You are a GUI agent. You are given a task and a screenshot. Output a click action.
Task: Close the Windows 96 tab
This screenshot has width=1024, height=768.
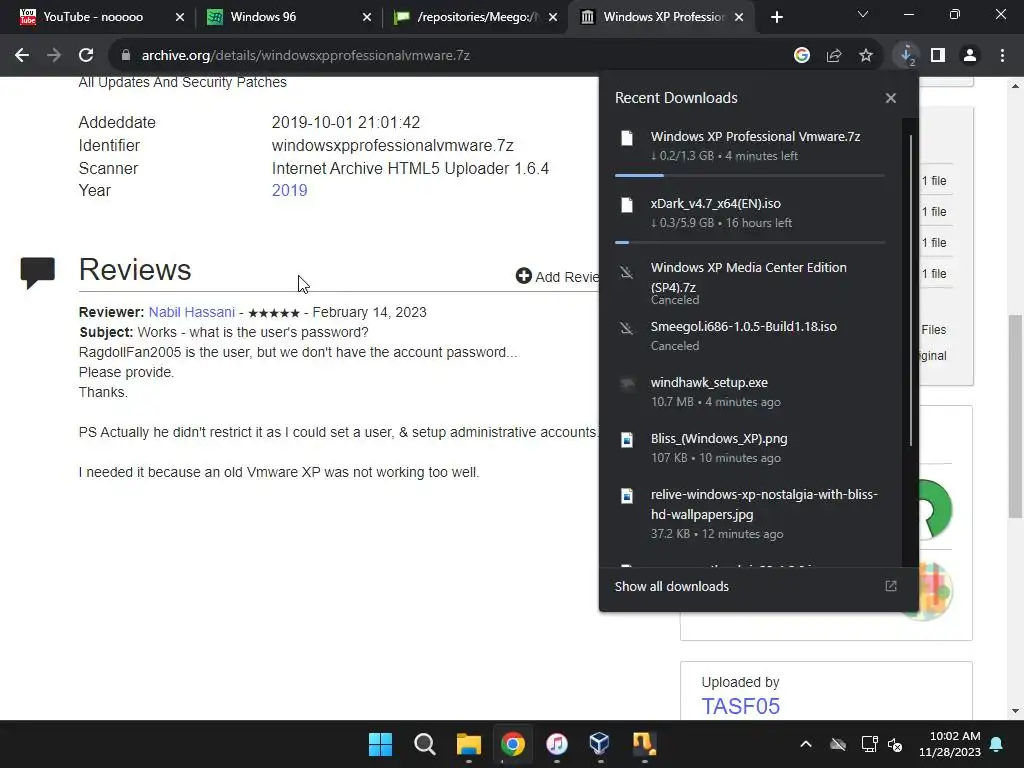367,17
